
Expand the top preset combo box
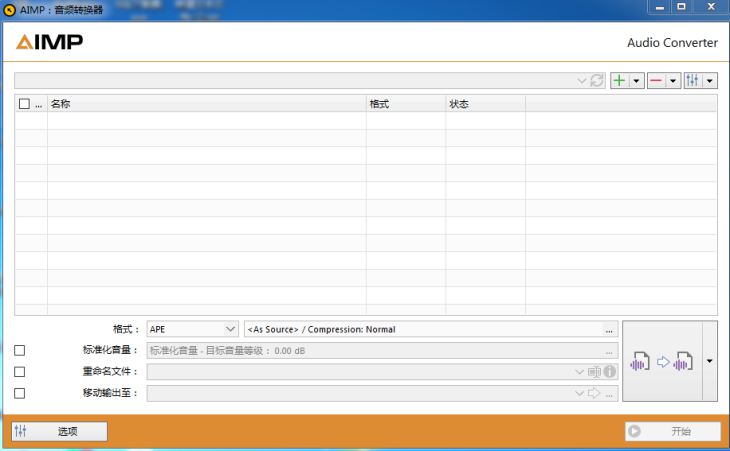(581, 81)
